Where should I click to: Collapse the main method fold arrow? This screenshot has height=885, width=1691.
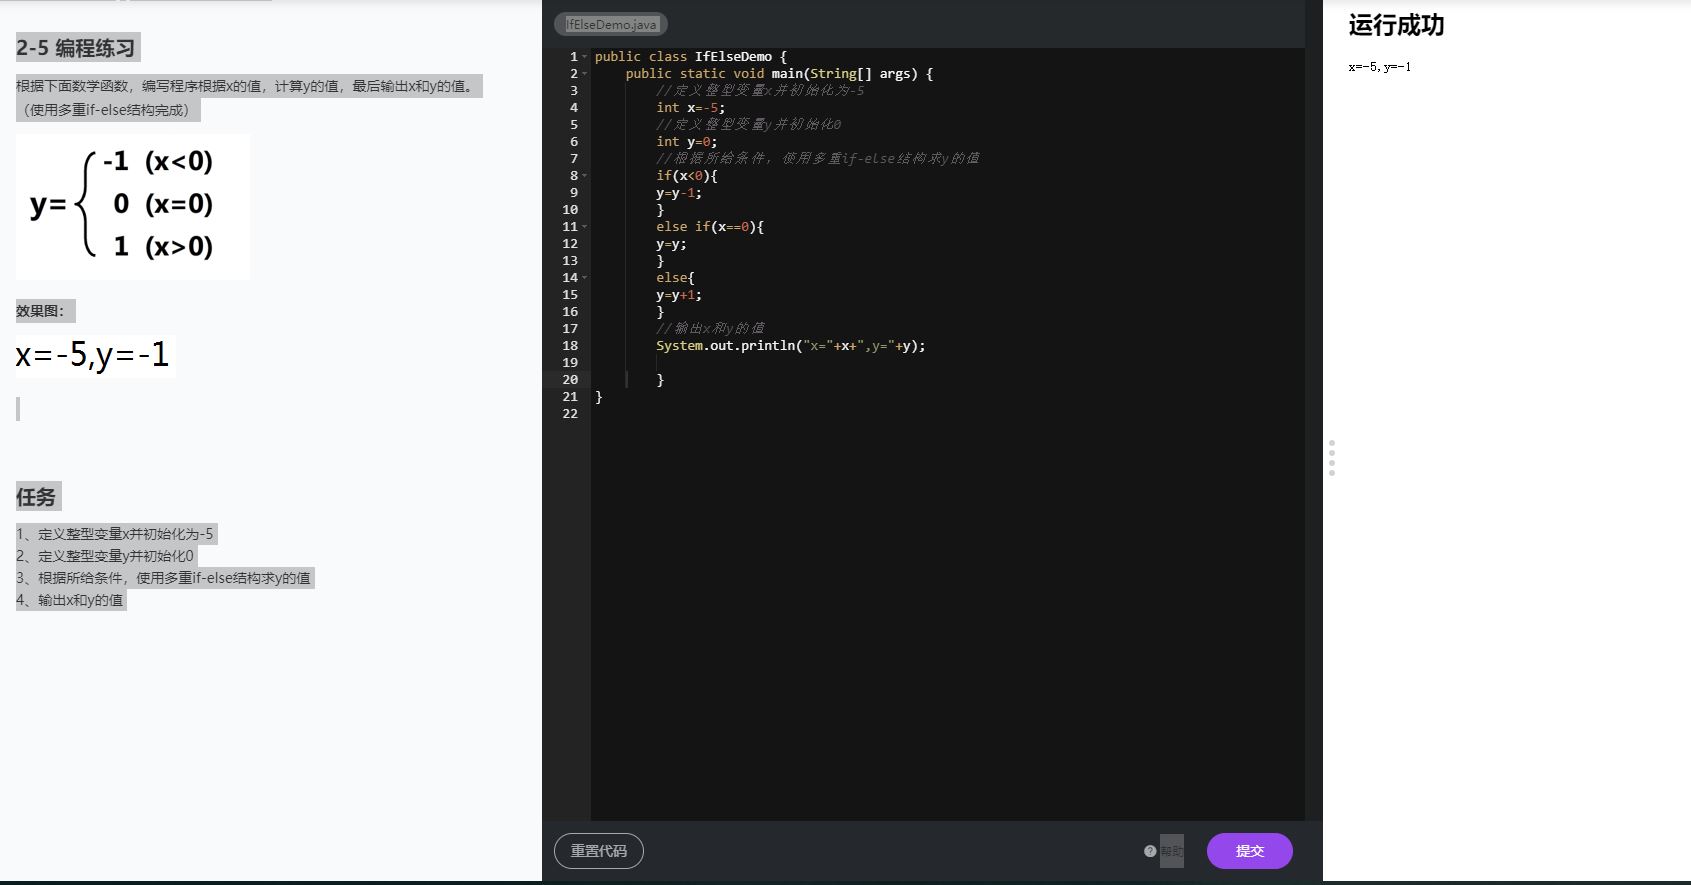coord(584,74)
